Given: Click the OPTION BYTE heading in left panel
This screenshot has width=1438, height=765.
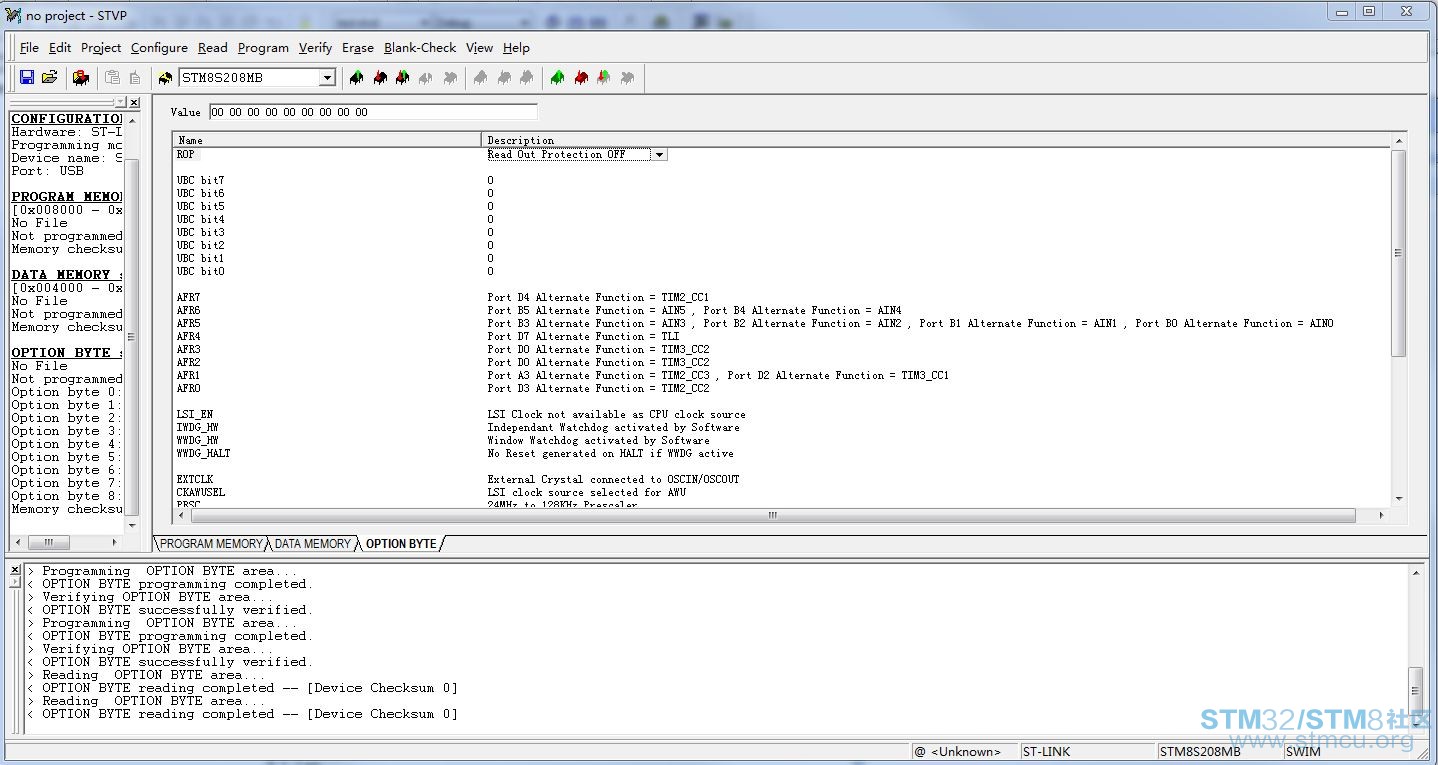Looking at the screenshot, I should [66, 353].
